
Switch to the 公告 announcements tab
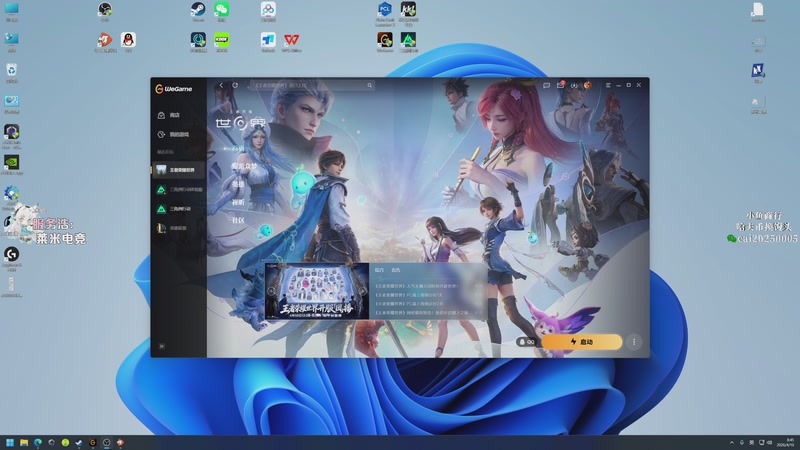tap(395, 270)
